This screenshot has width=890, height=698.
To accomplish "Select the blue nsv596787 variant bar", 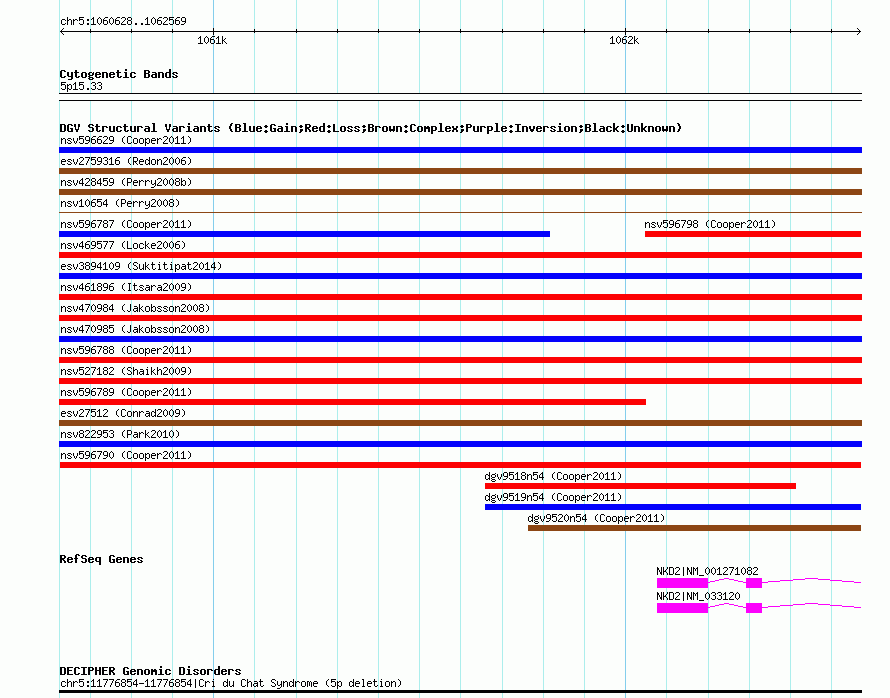I will 304,234.
